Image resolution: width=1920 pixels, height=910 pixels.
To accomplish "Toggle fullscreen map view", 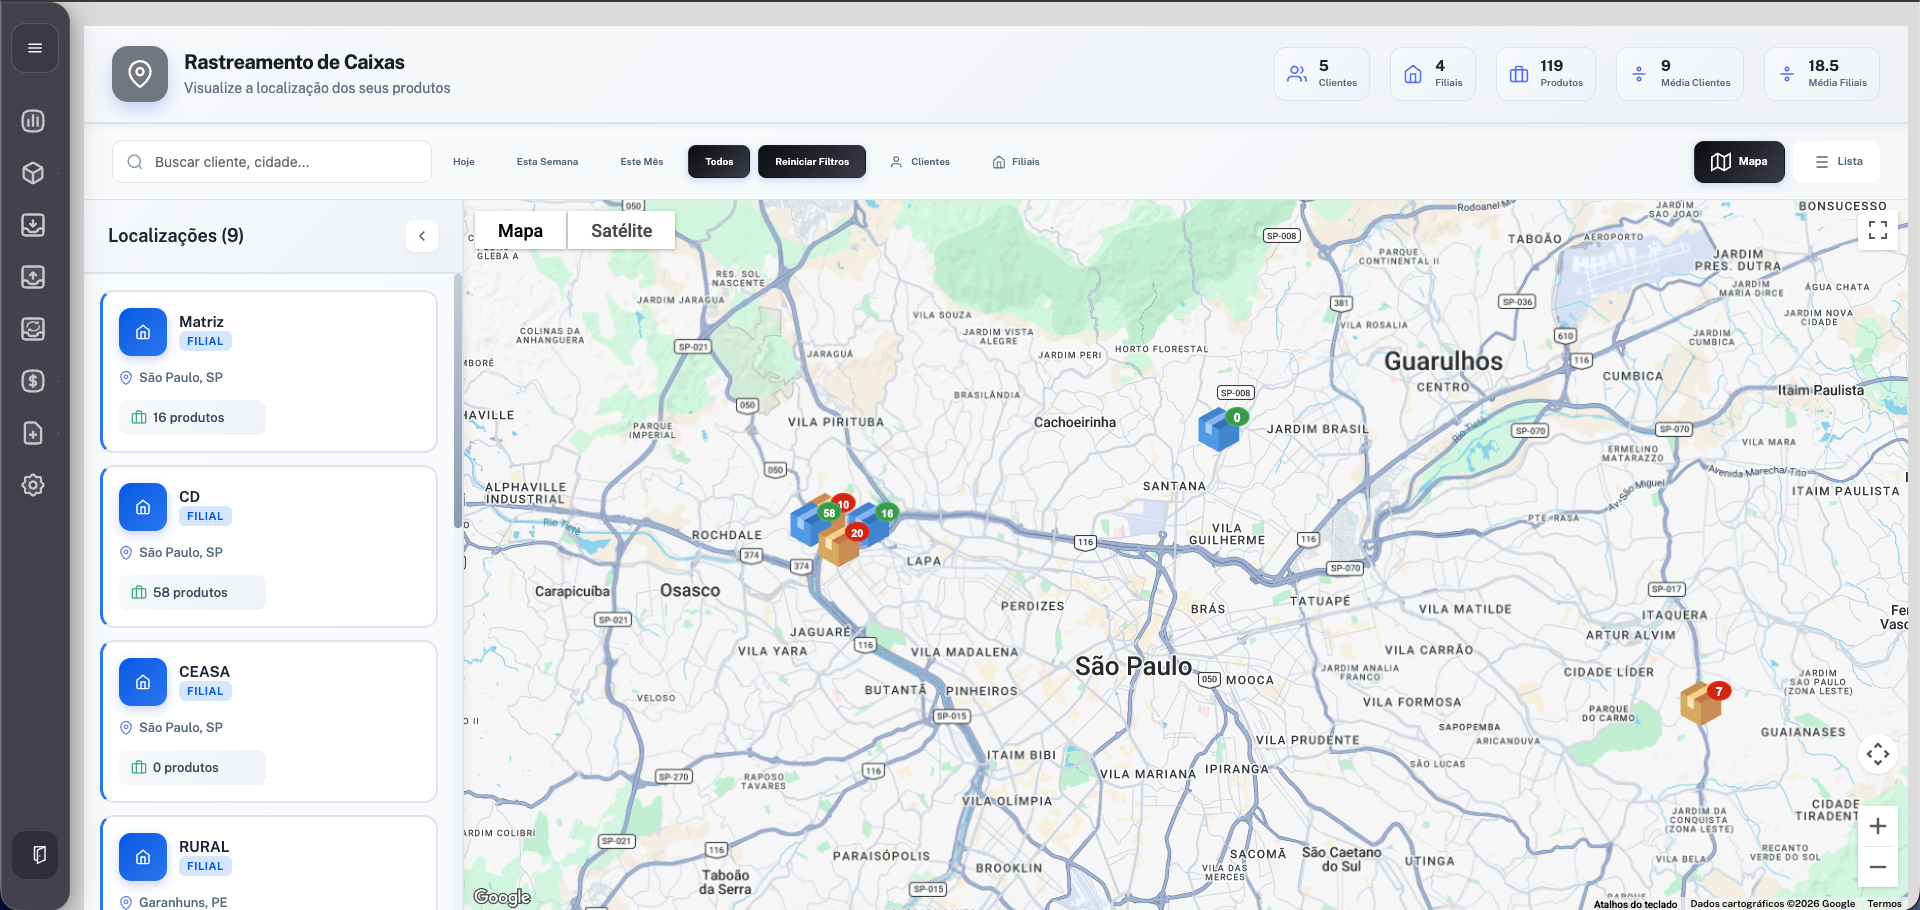I will (1878, 230).
